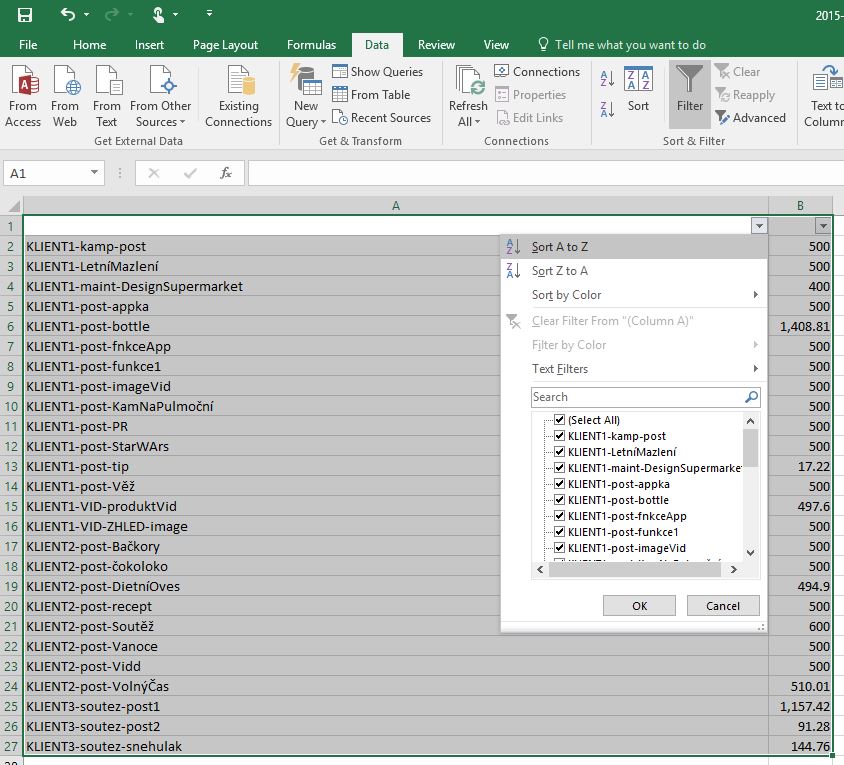Click Edit Links in Connections group
The image size is (844, 765).
point(529,118)
